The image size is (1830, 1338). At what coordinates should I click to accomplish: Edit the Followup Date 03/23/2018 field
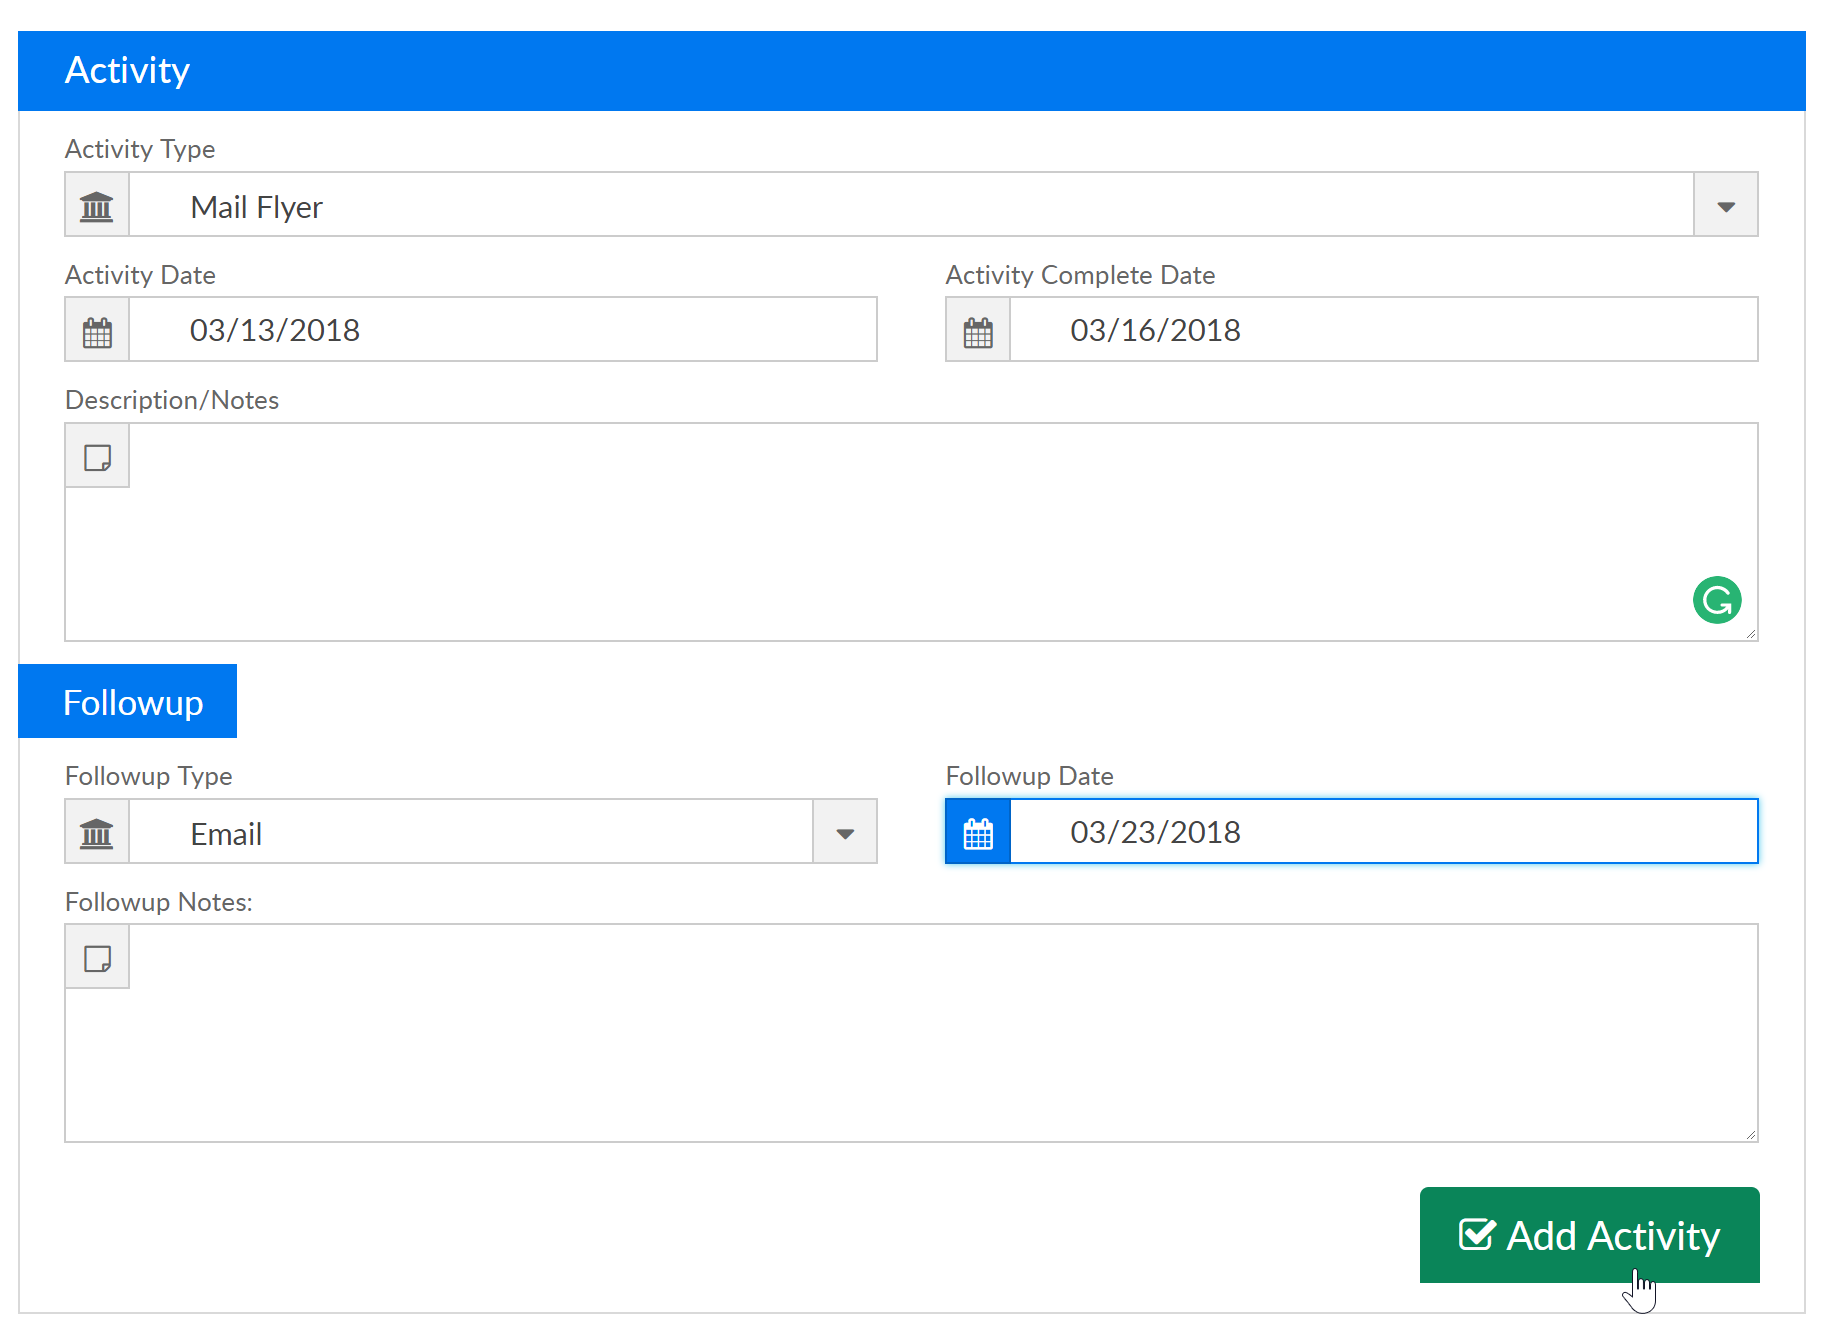1384,832
